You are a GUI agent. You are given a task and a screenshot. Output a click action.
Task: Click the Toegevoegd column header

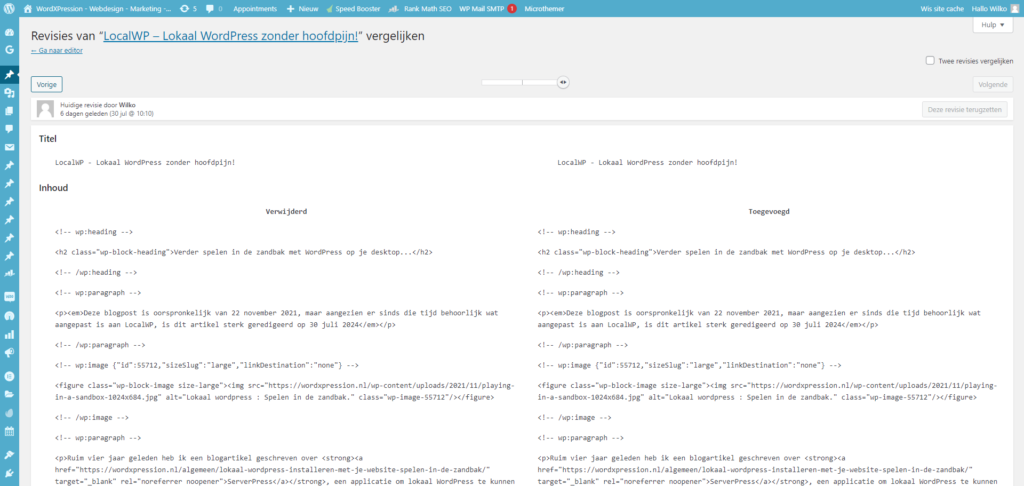pyautogui.click(x=769, y=212)
